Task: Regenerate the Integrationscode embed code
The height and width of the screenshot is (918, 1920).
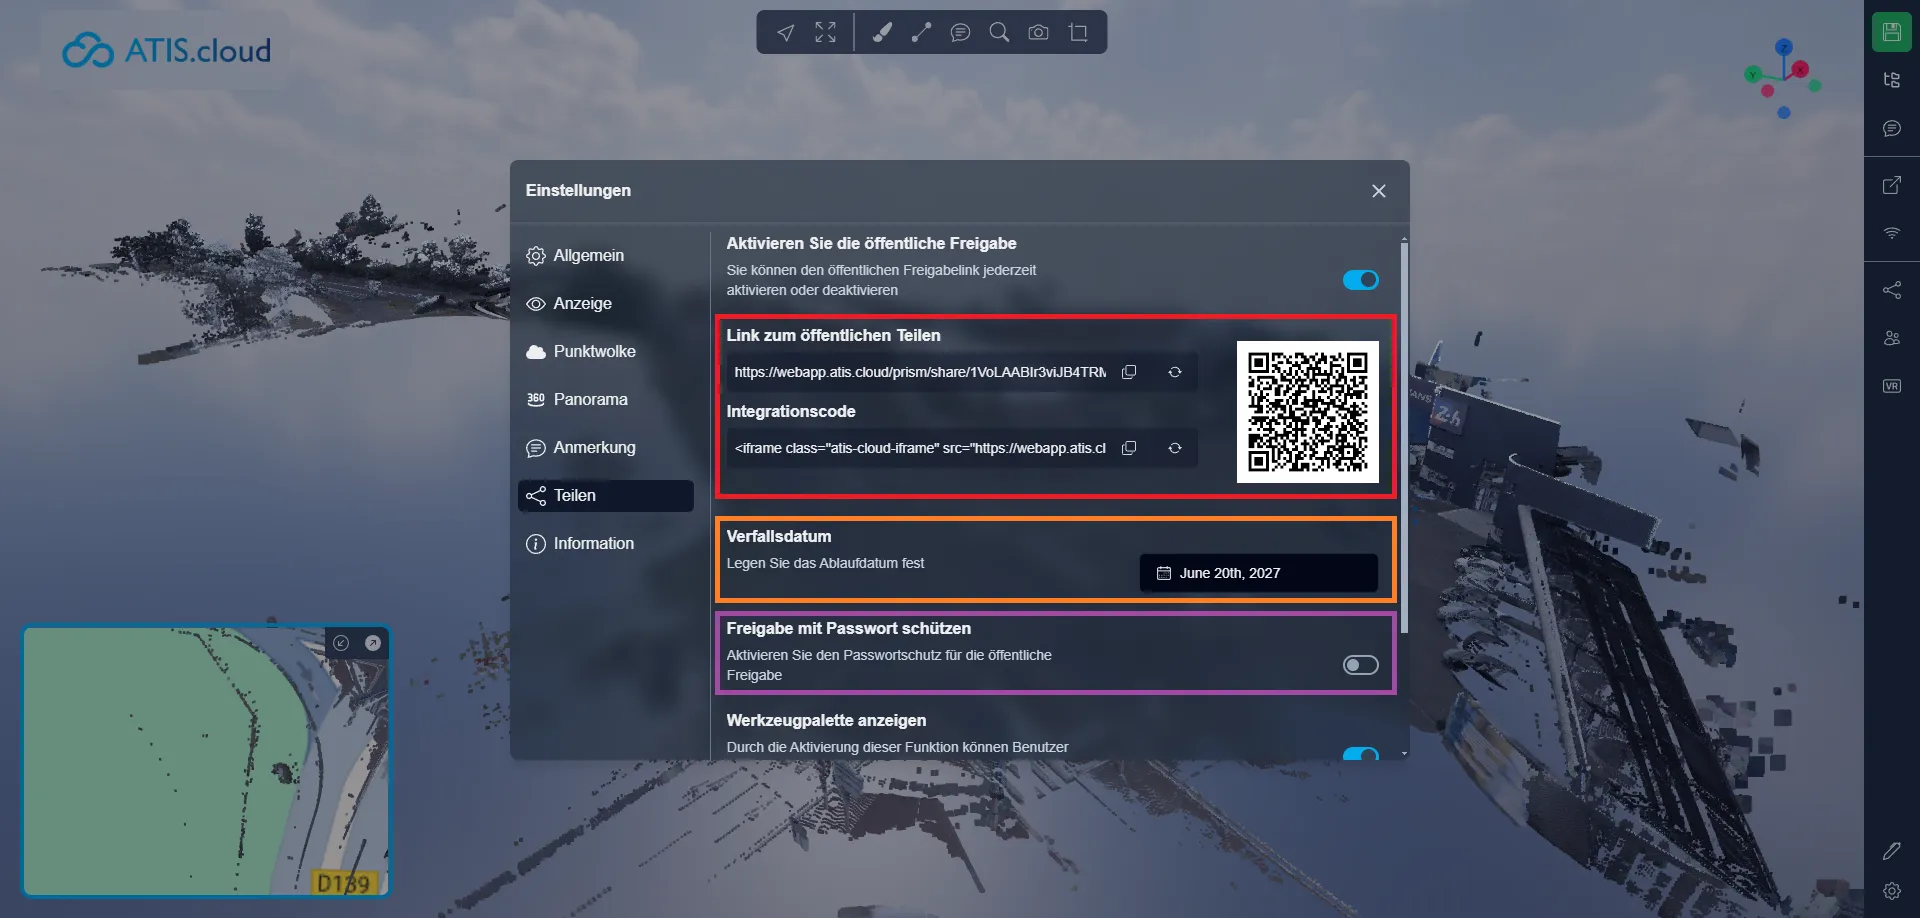Action: [x=1175, y=448]
